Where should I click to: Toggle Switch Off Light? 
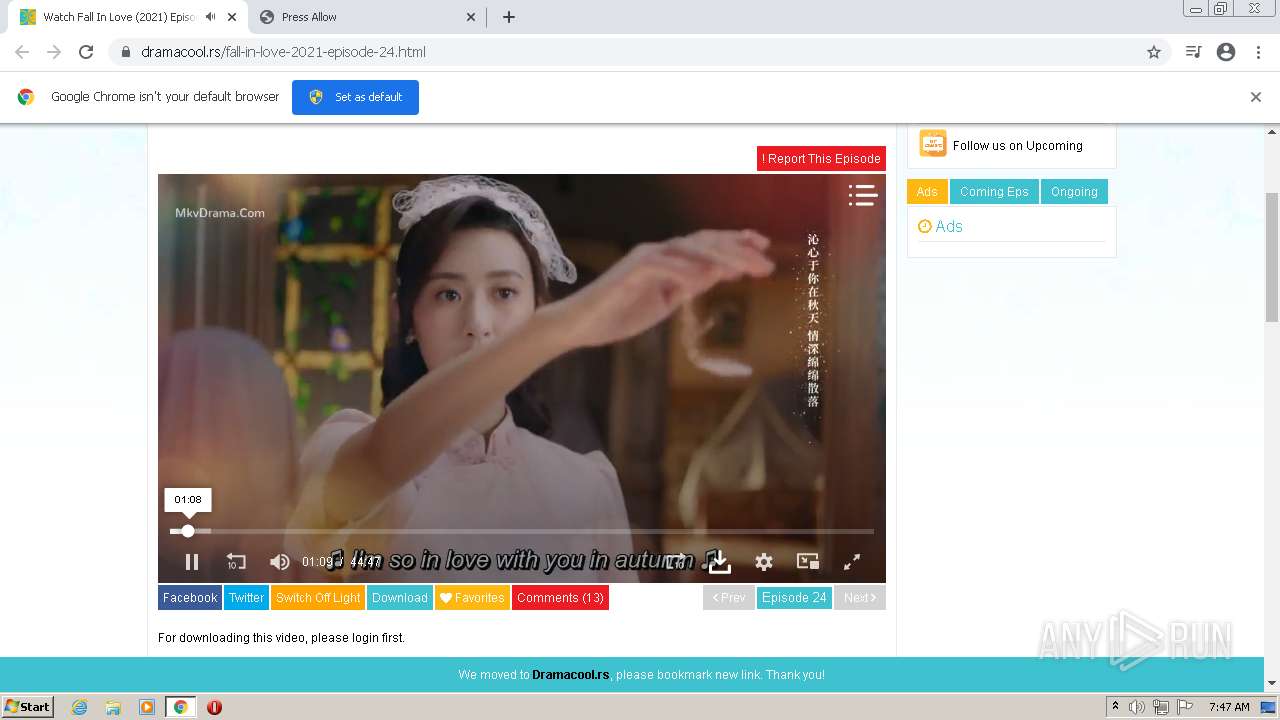click(x=318, y=598)
